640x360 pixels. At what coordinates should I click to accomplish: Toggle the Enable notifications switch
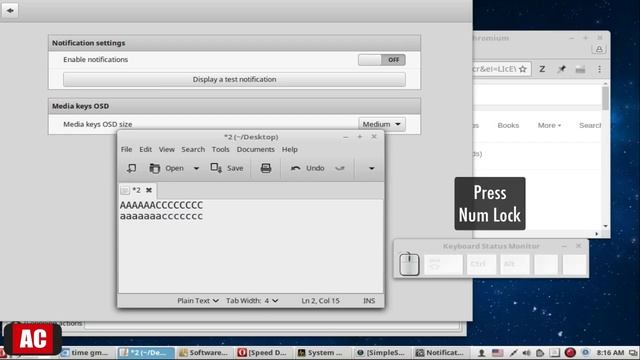[382, 60]
